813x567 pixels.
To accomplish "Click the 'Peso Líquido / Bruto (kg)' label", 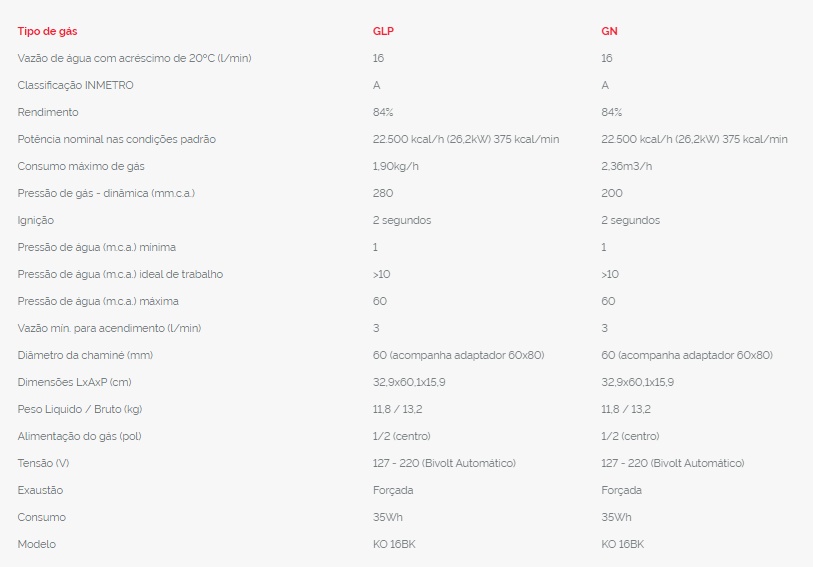I will (80, 409).
